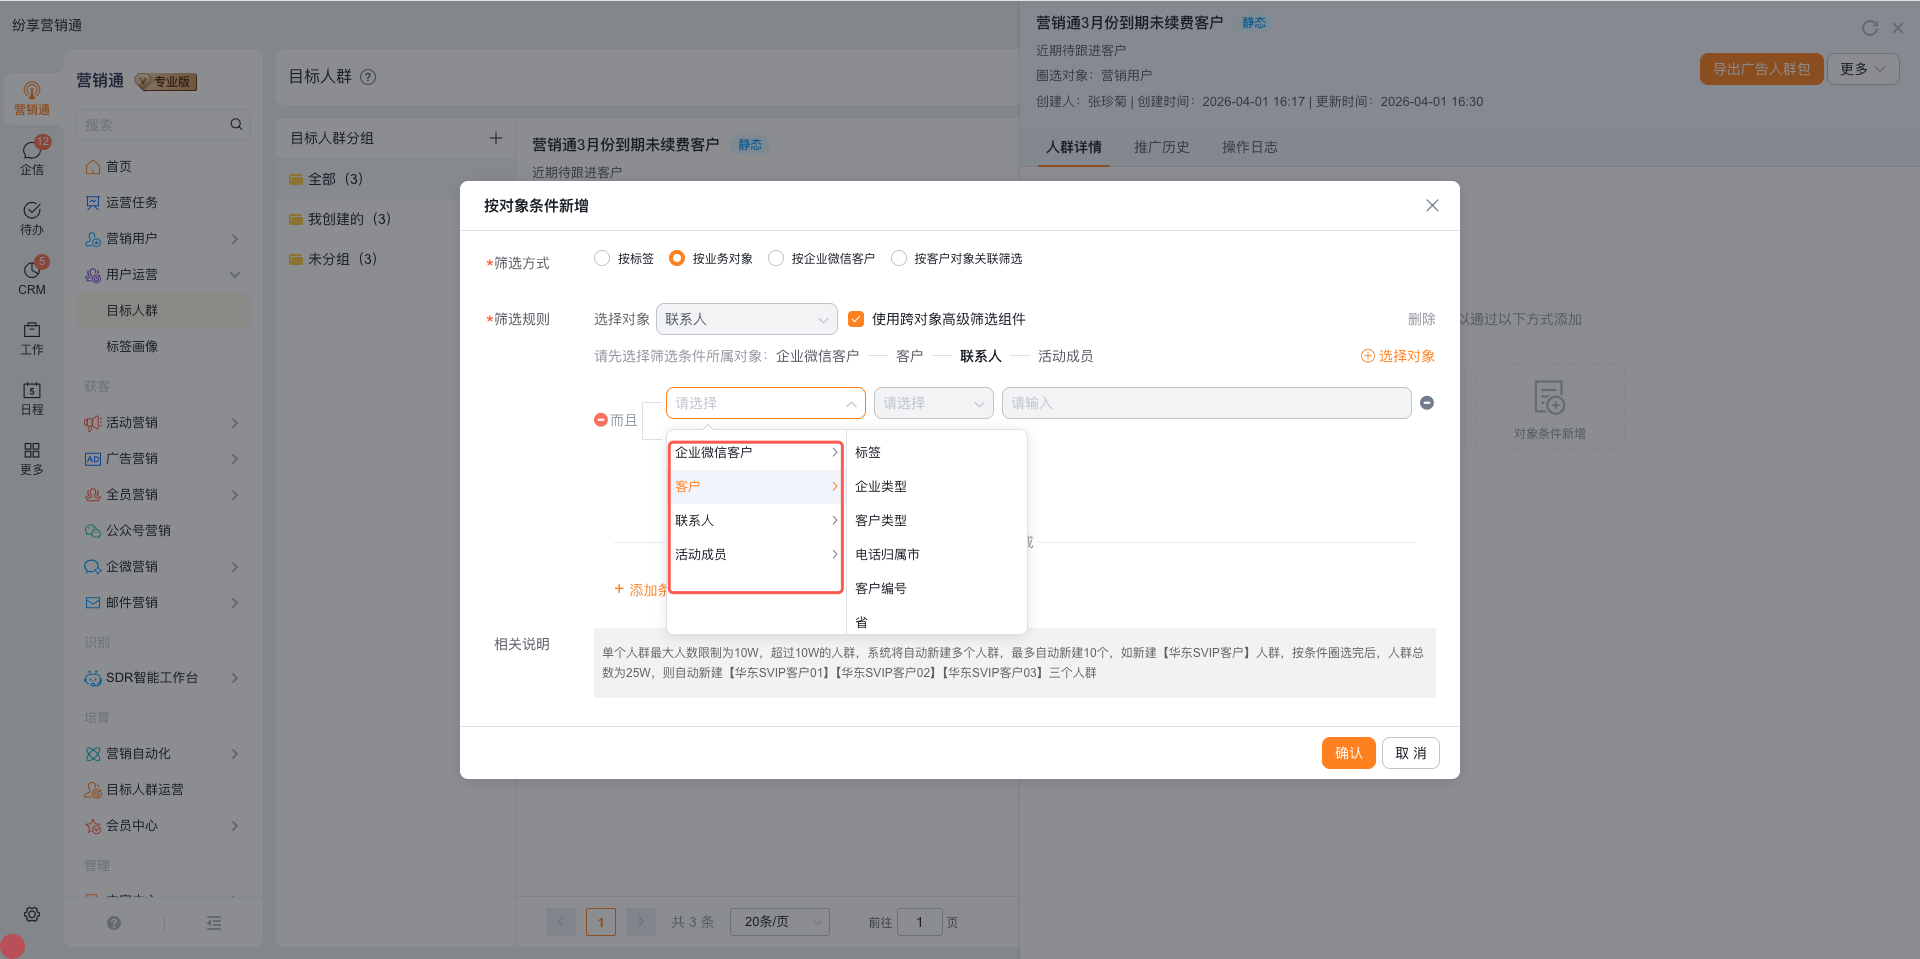Expand 活动成员 in cascader menu

click(x=756, y=555)
